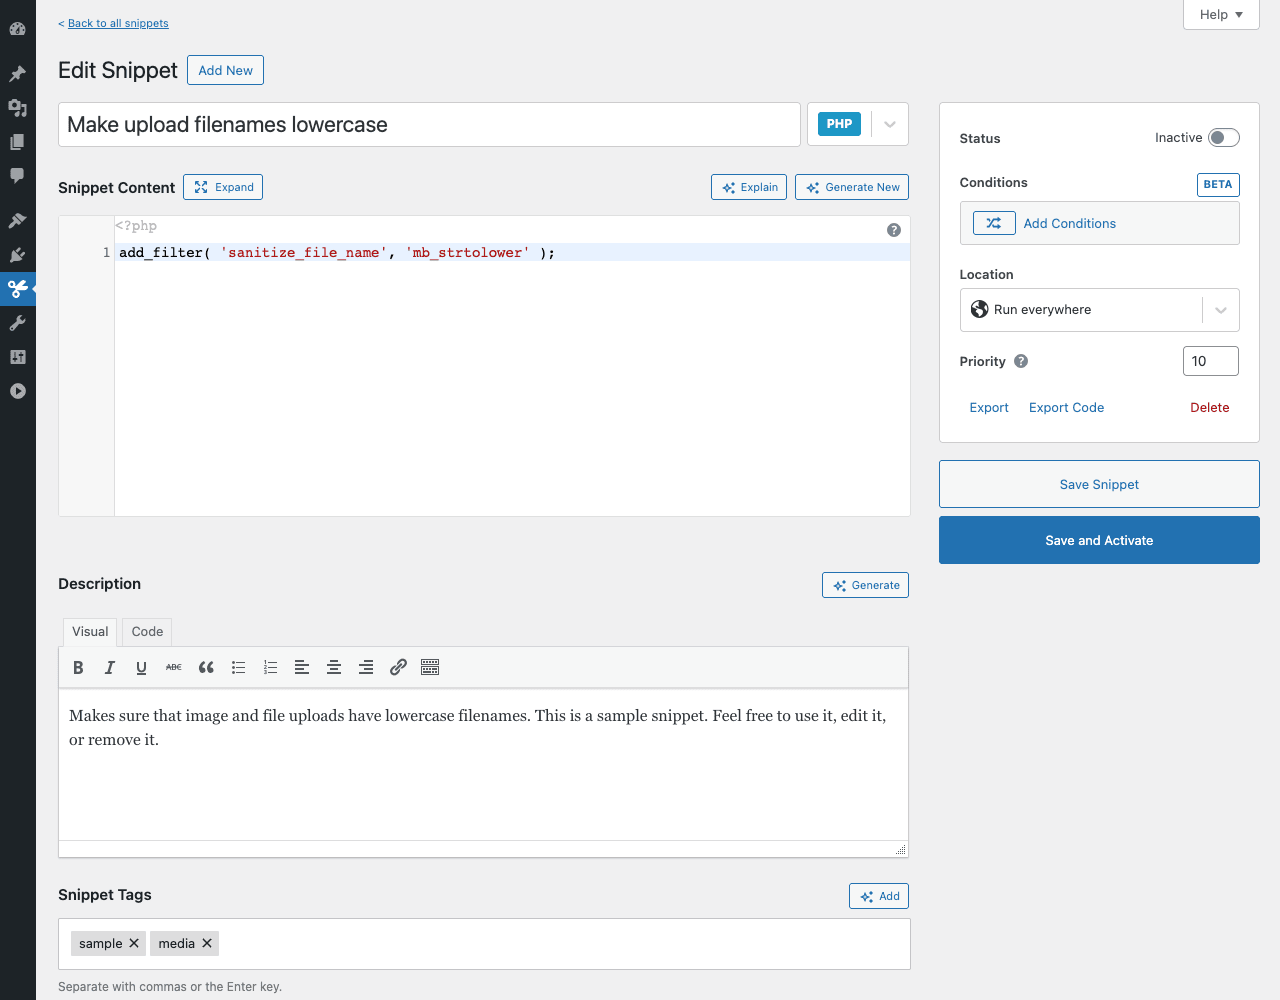This screenshot has height=1000, width=1280.
Task: Click the 'Inactive' status text
Action: (x=1178, y=138)
